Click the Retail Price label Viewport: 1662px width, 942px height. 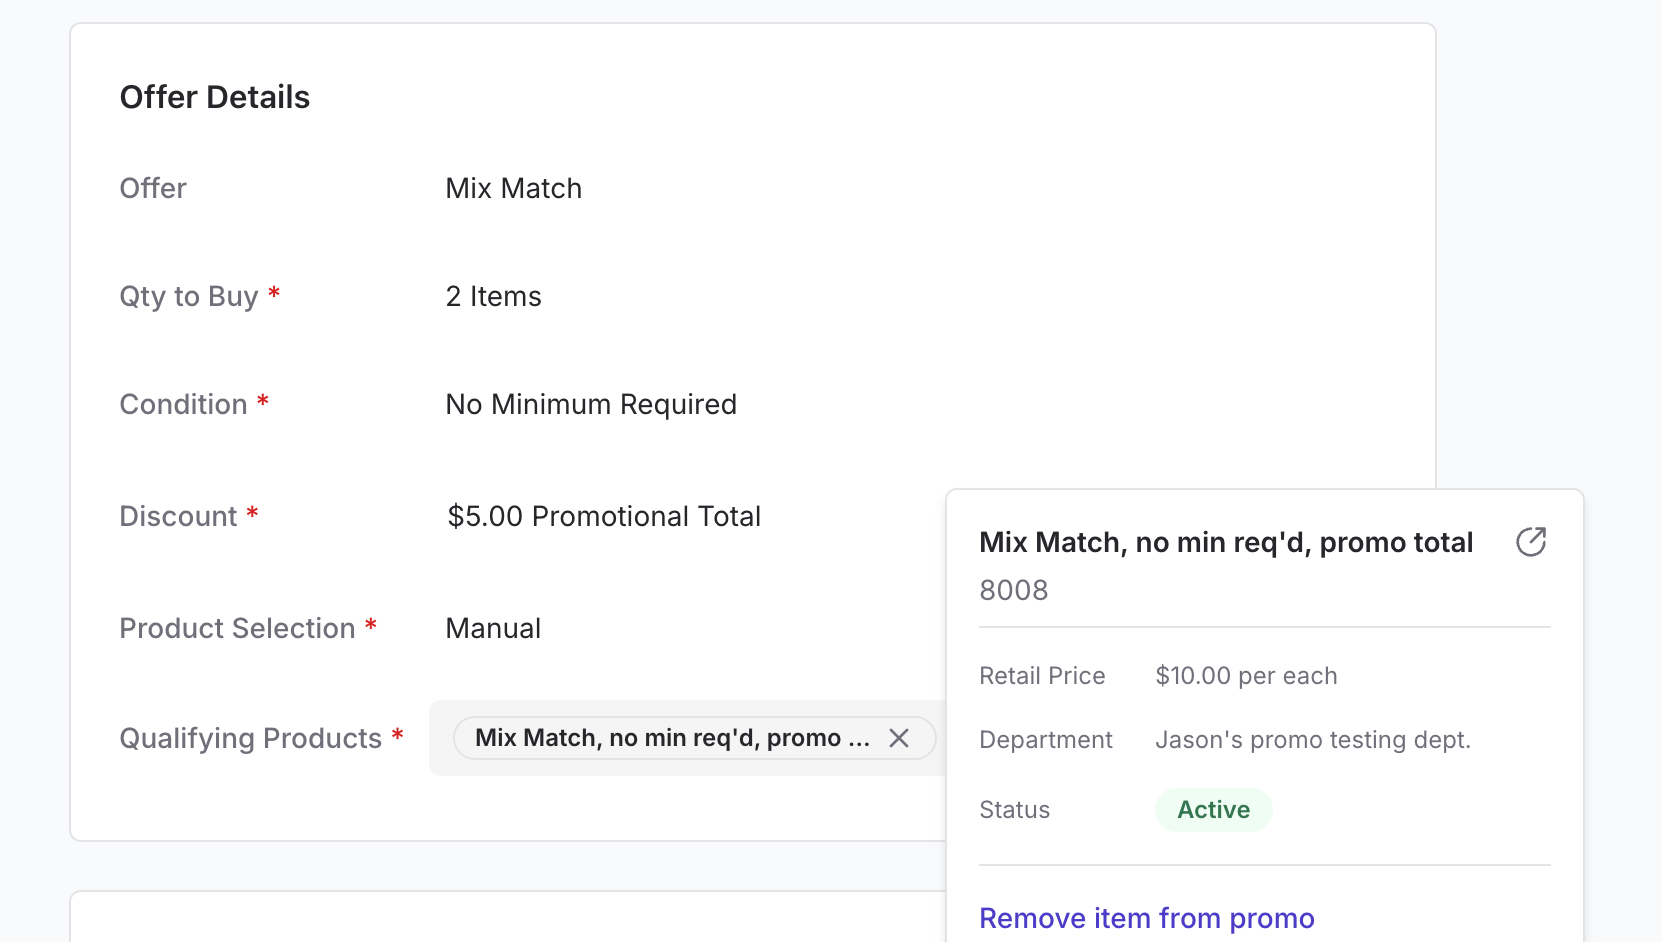[1043, 676]
